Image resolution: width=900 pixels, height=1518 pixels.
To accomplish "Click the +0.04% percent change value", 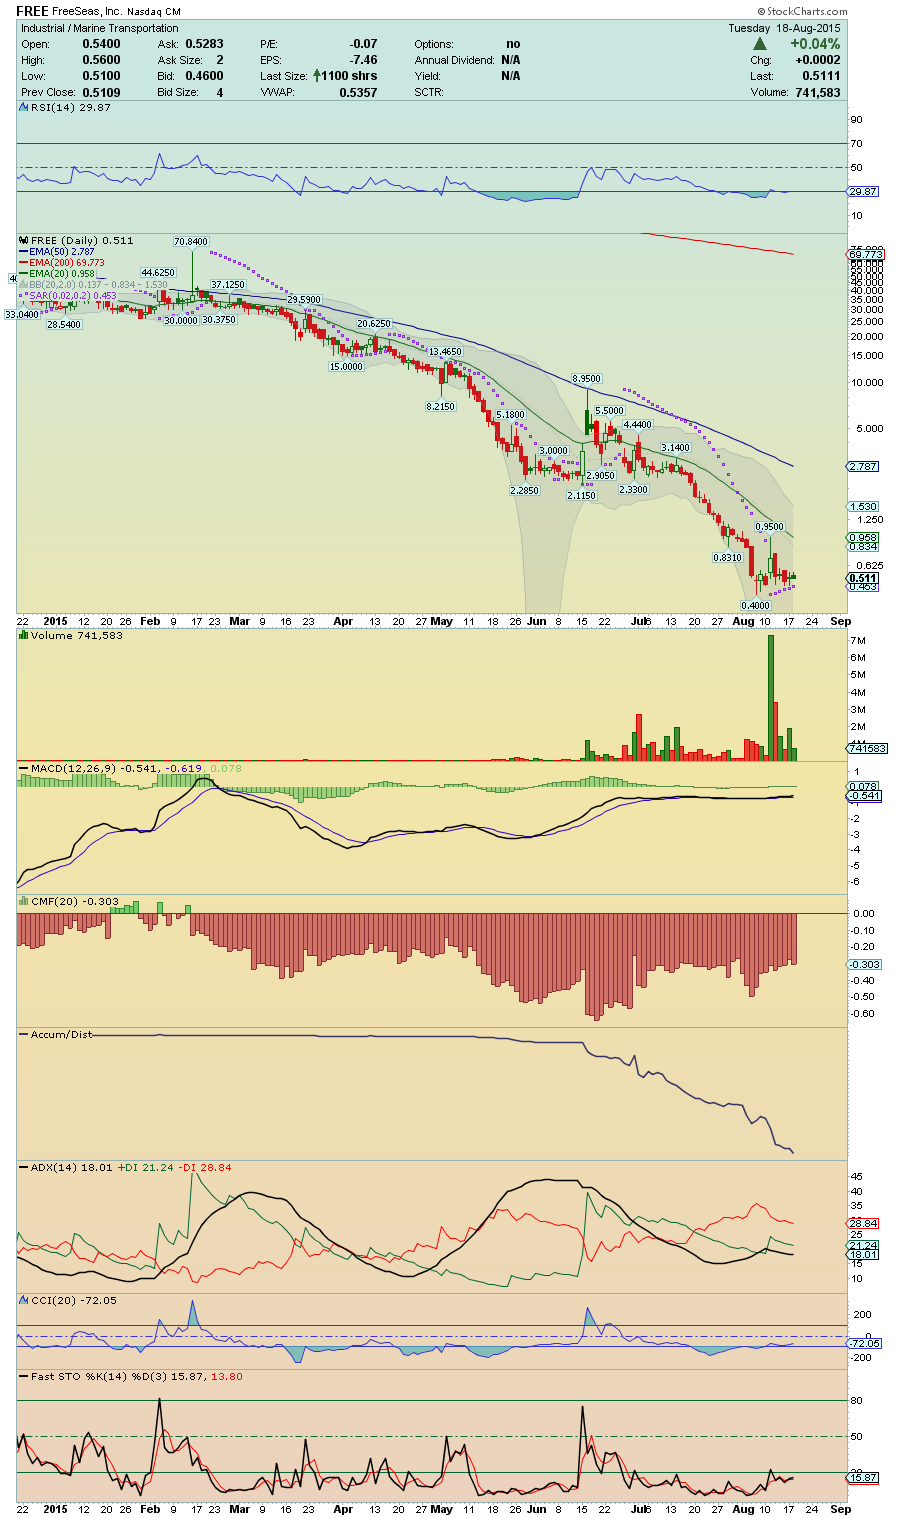I will (x=815, y=44).
